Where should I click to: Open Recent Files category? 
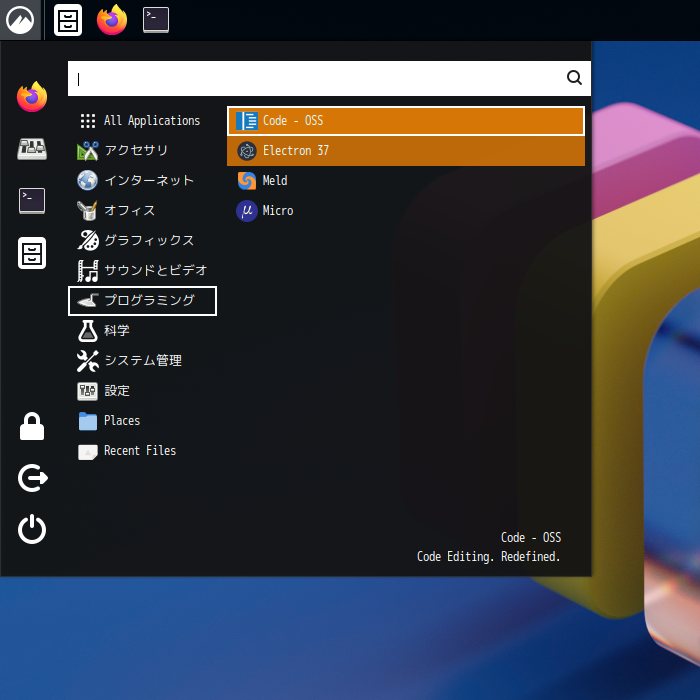point(142,451)
